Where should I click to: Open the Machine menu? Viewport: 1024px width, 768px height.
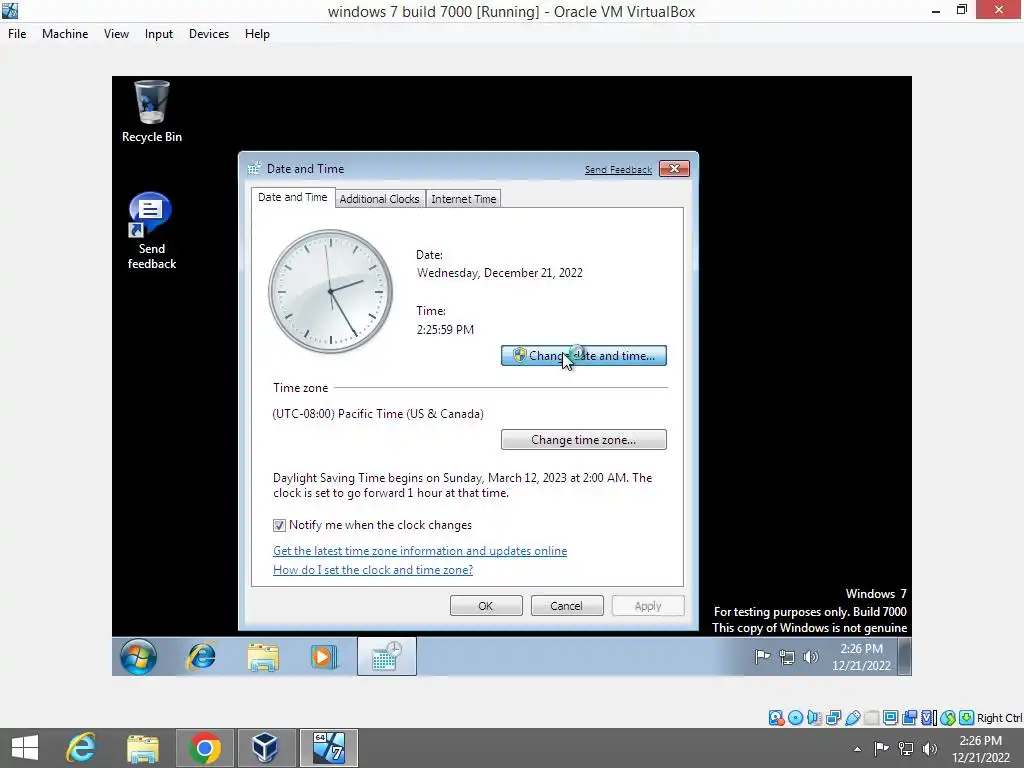[65, 34]
